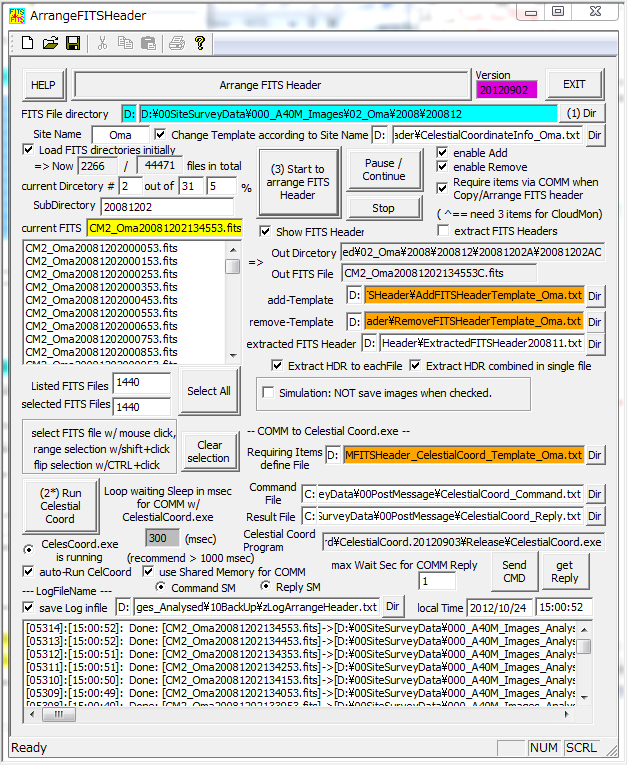Click the About question mark icon
Viewport: 627px width, 765px height.
[200, 44]
